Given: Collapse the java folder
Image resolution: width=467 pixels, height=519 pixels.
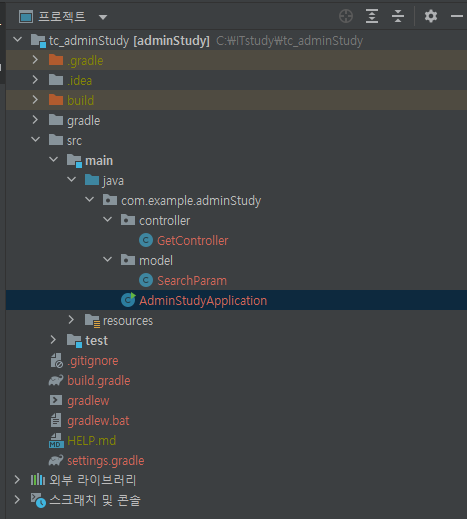Looking at the screenshot, I should [x=71, y=180].
